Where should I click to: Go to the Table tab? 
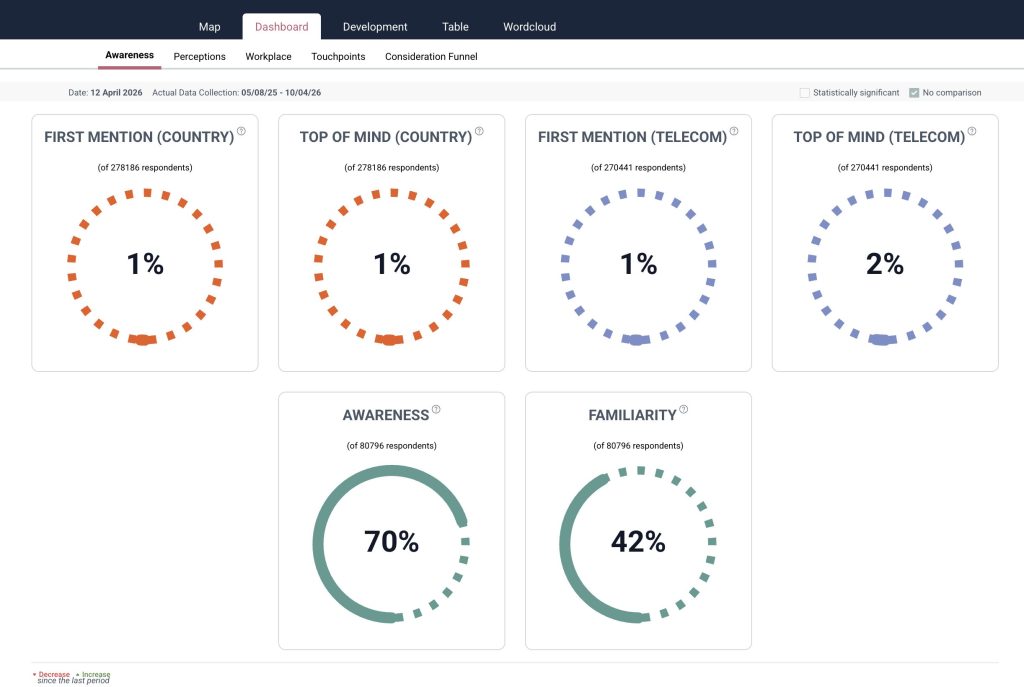(455, 27)
